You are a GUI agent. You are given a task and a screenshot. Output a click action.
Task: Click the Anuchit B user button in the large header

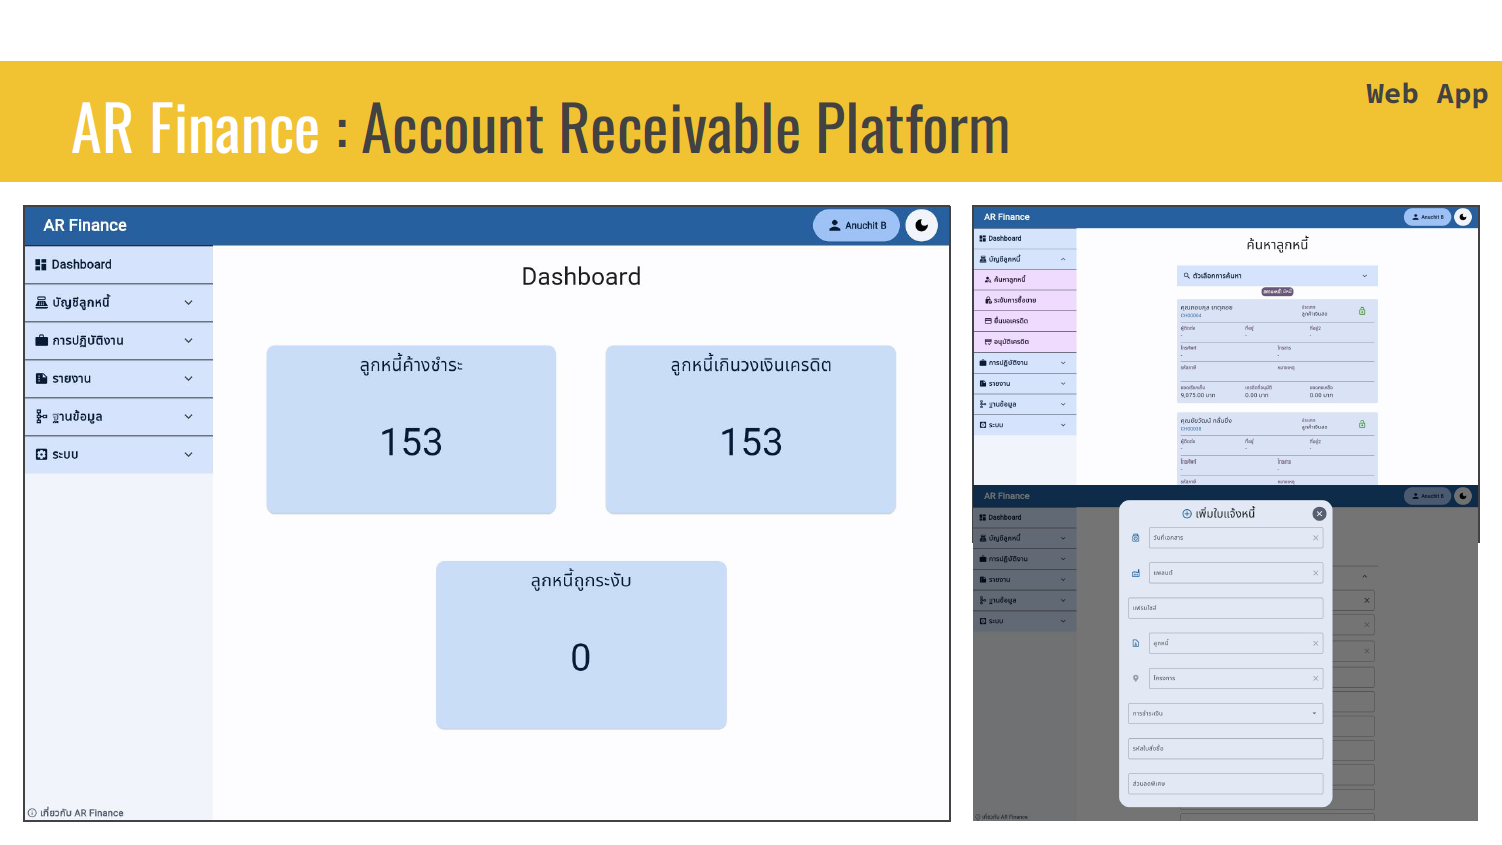tap(856, 226)
